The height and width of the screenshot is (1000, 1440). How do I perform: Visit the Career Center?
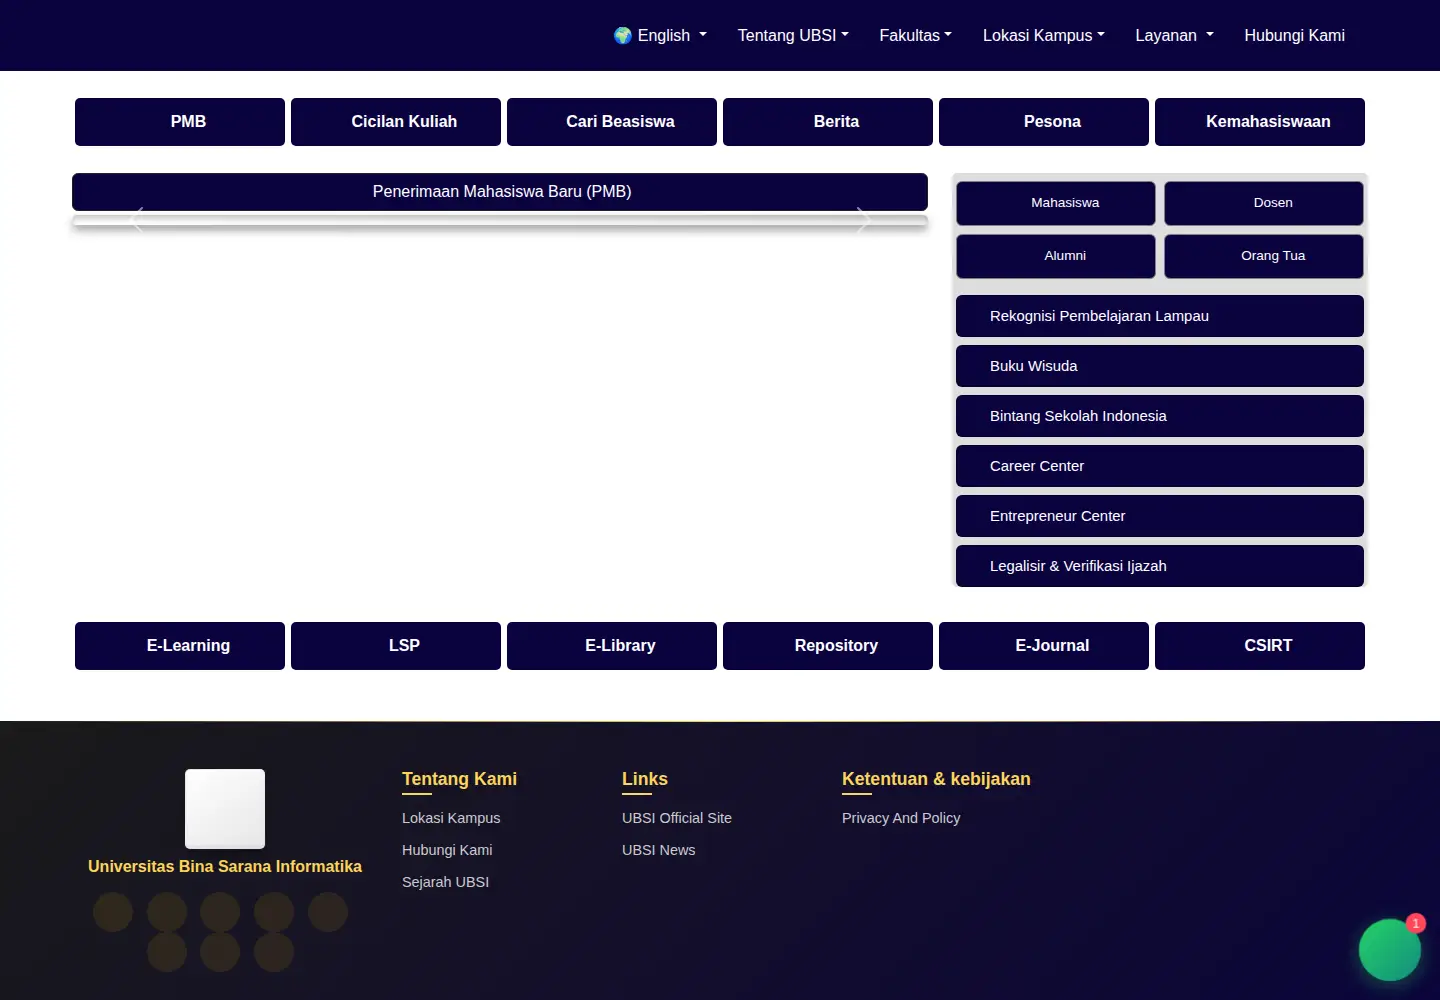[x=1160, y=466]
